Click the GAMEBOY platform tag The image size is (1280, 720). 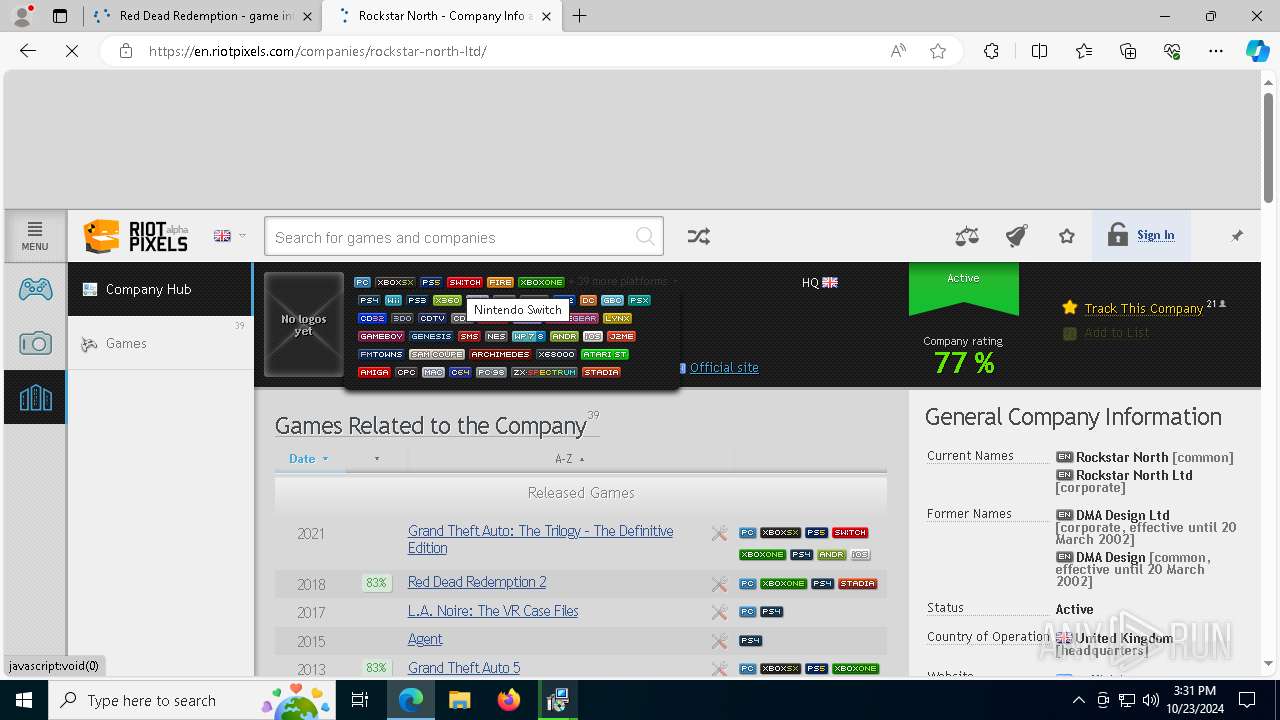click(381, 336)
